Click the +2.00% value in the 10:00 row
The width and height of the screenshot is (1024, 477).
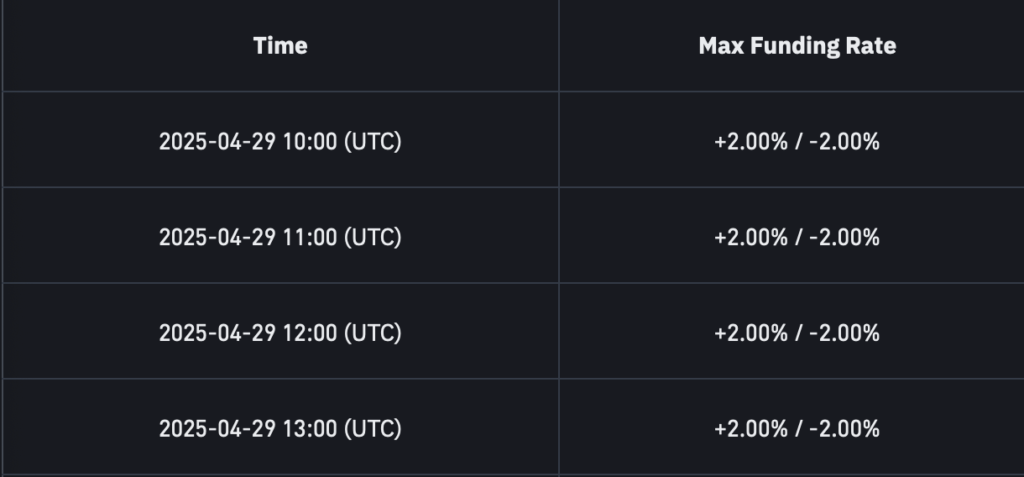751,141
